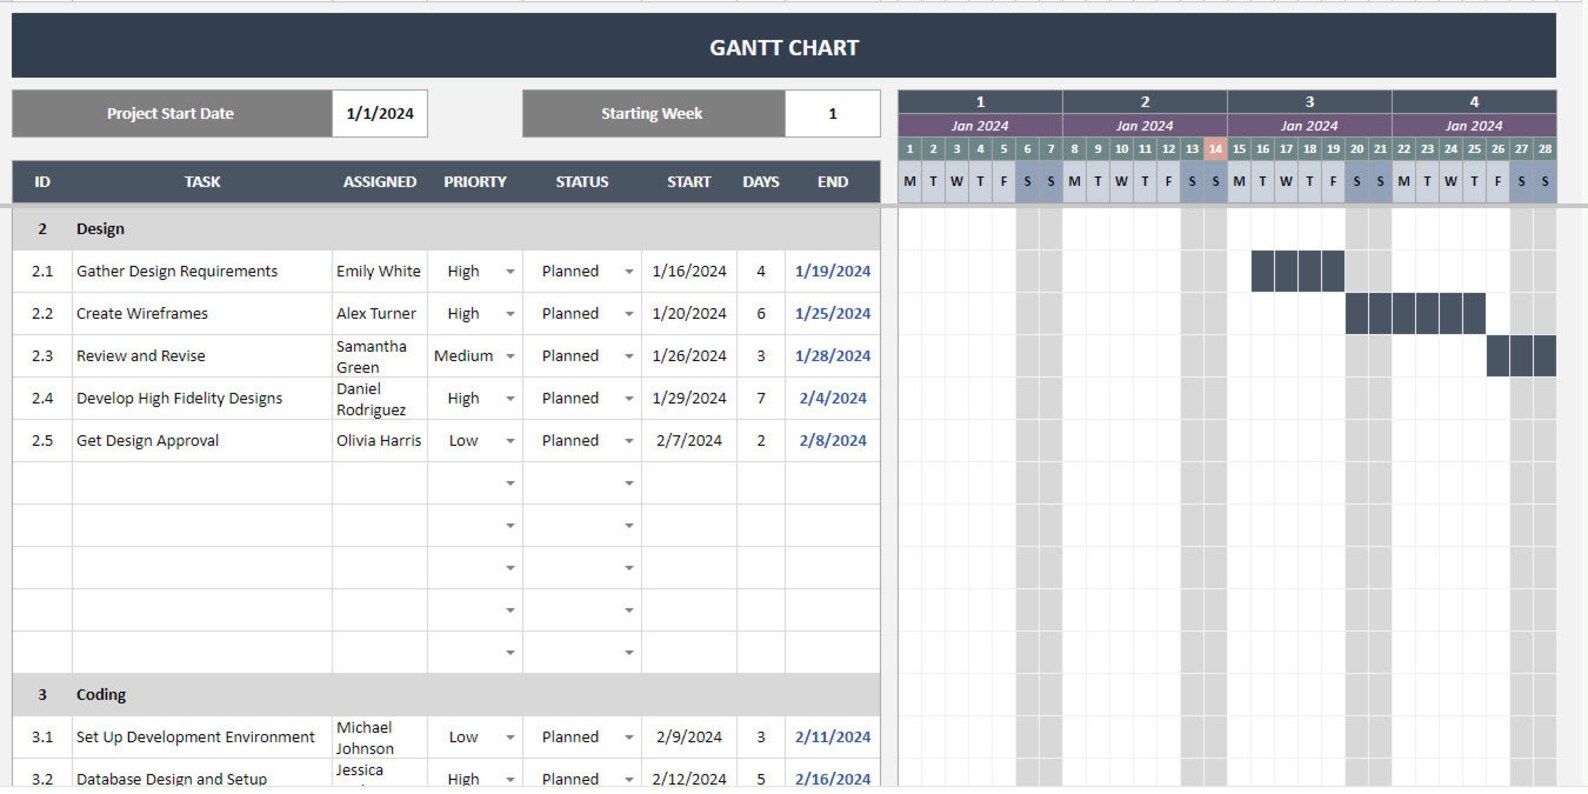Image resolution: width=1588 pixels, height=794 pixels.
Task: Select start date 1/26/2024
Action: (x=689, y=356)
